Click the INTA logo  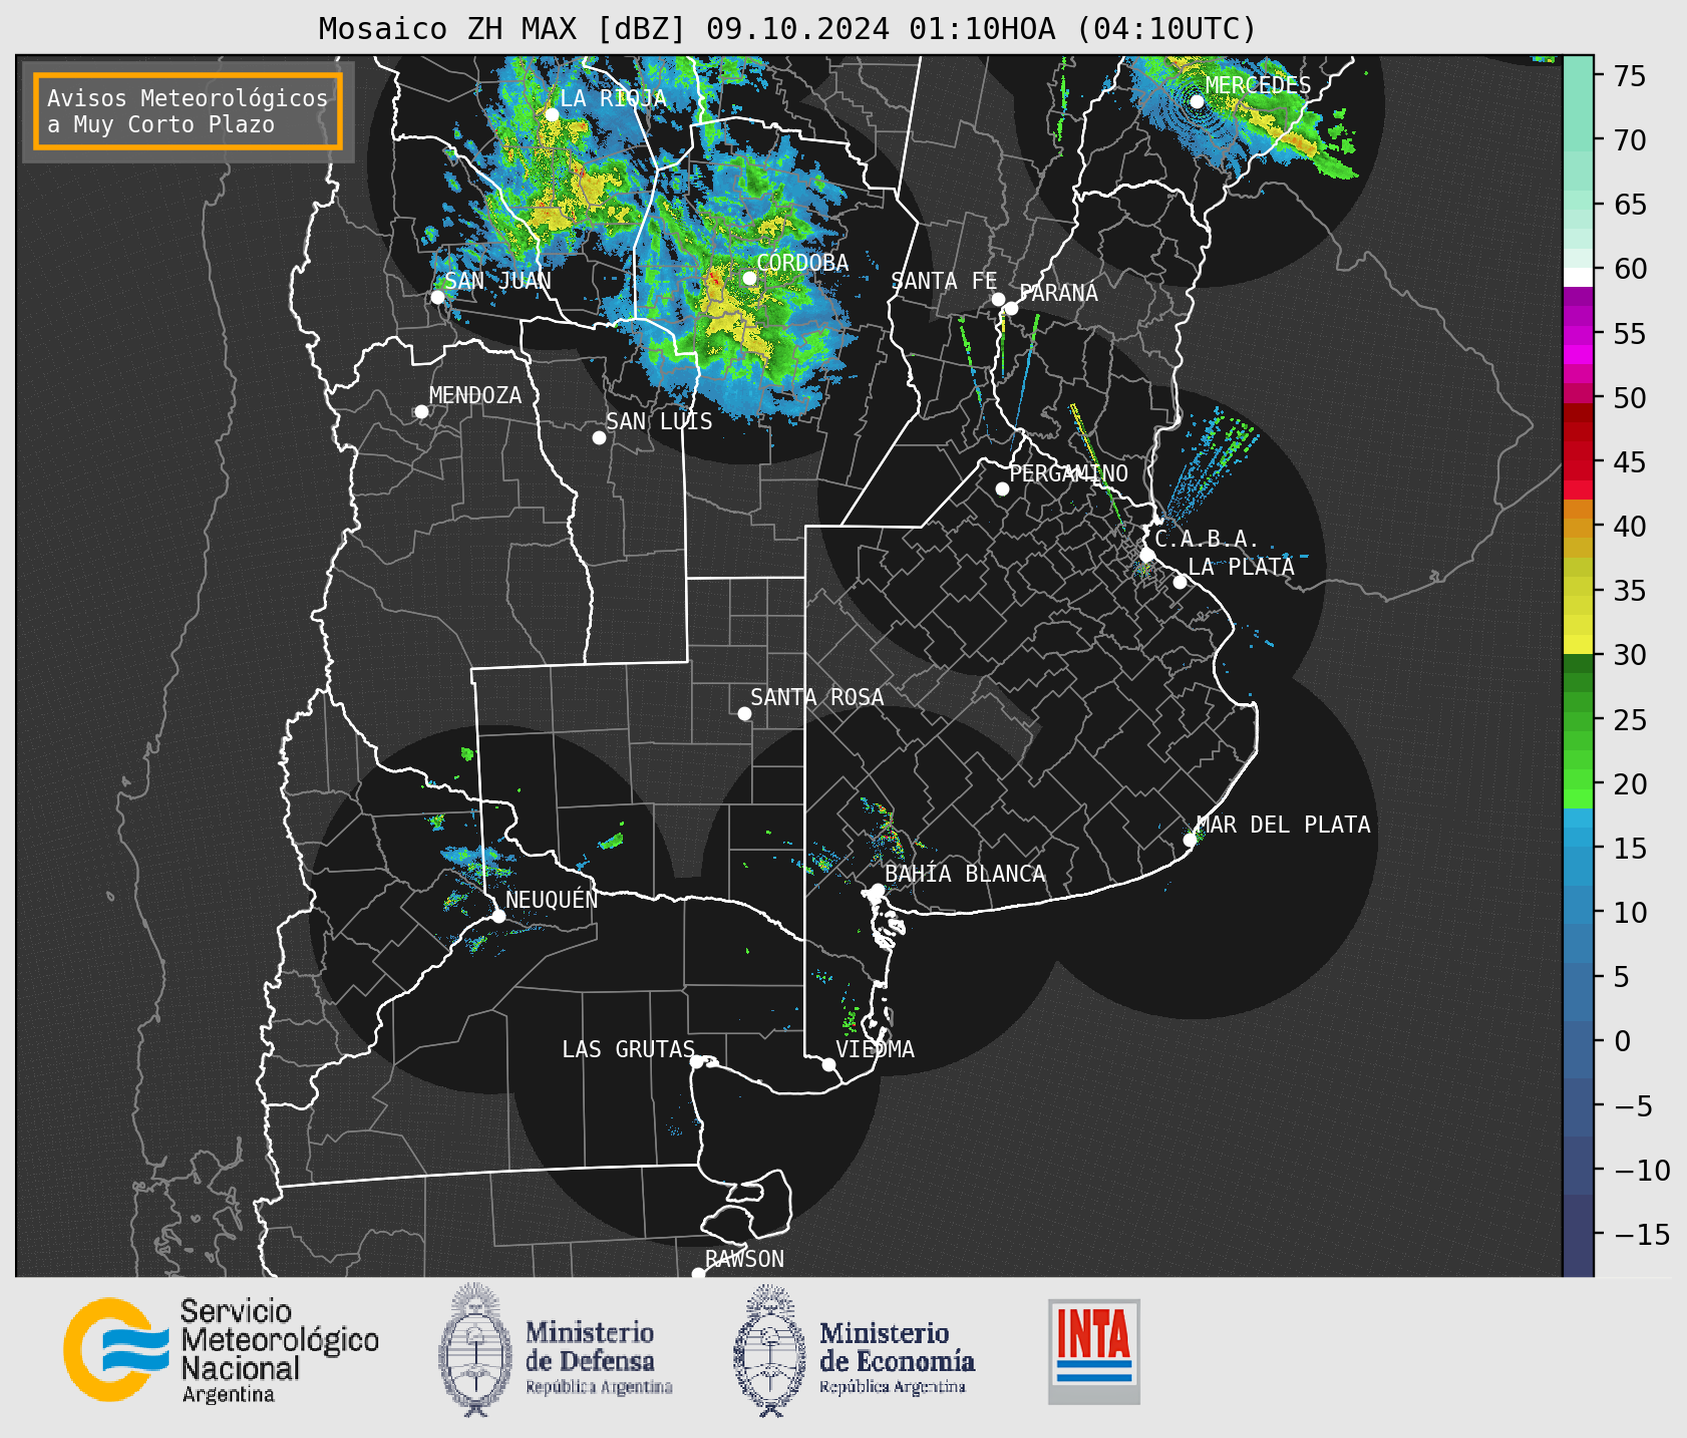(1094, 1351)
